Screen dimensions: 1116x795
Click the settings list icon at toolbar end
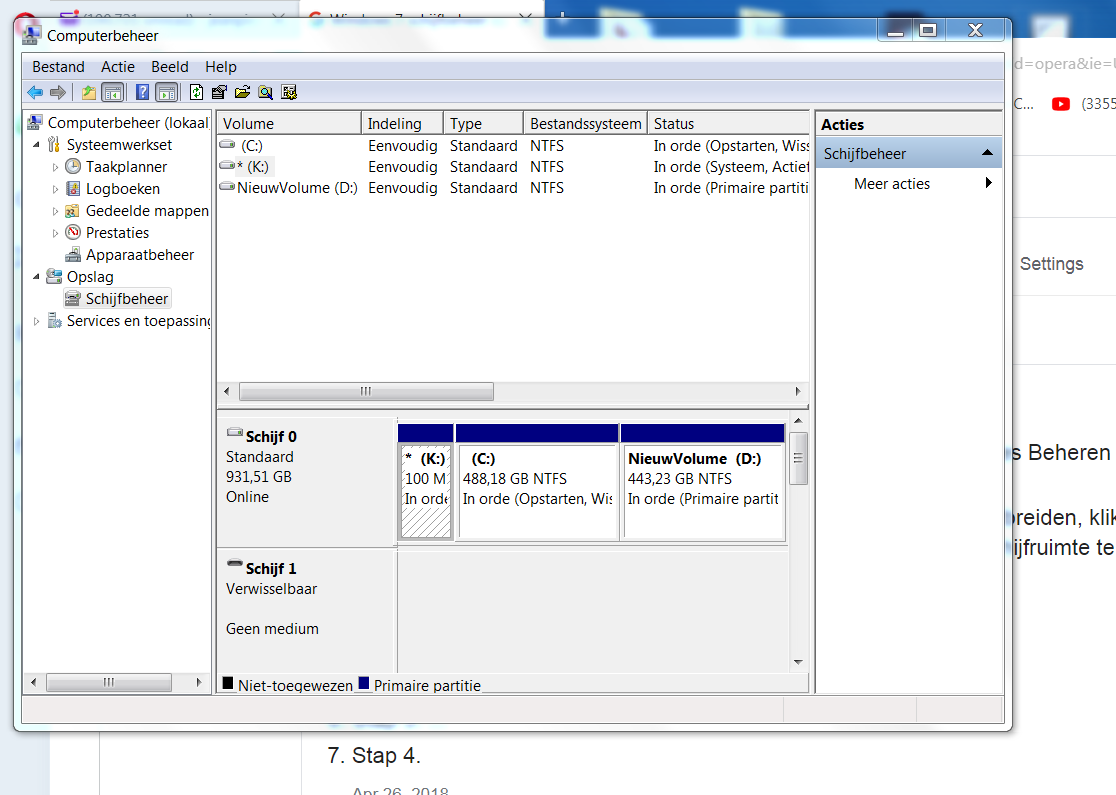pyautogui.click(x=289, y=93)
